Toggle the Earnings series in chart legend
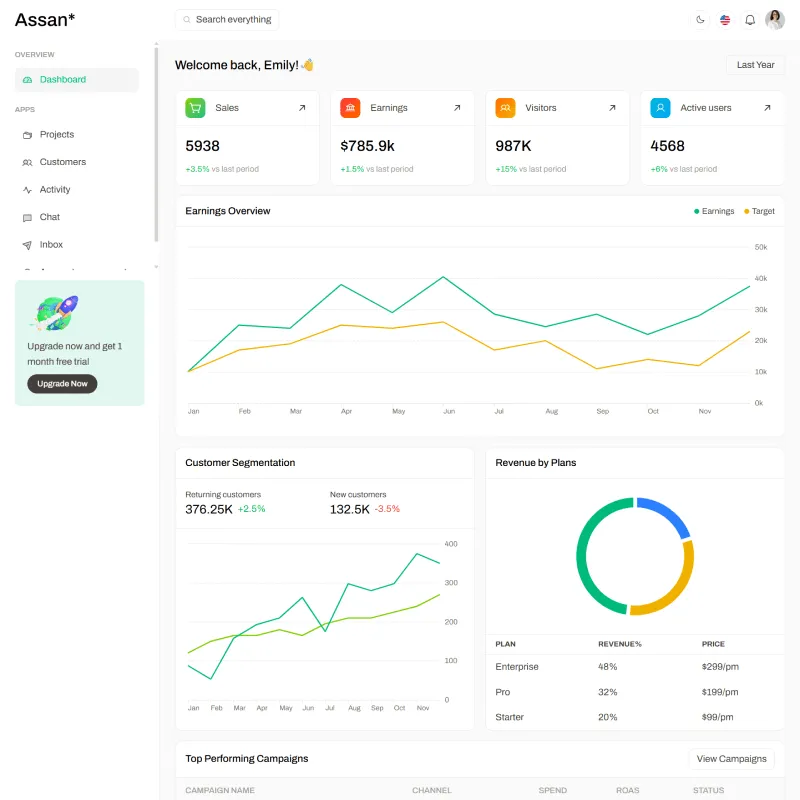Image resolution: width=800 pixels, height=800 pixels. click(714, 211)
